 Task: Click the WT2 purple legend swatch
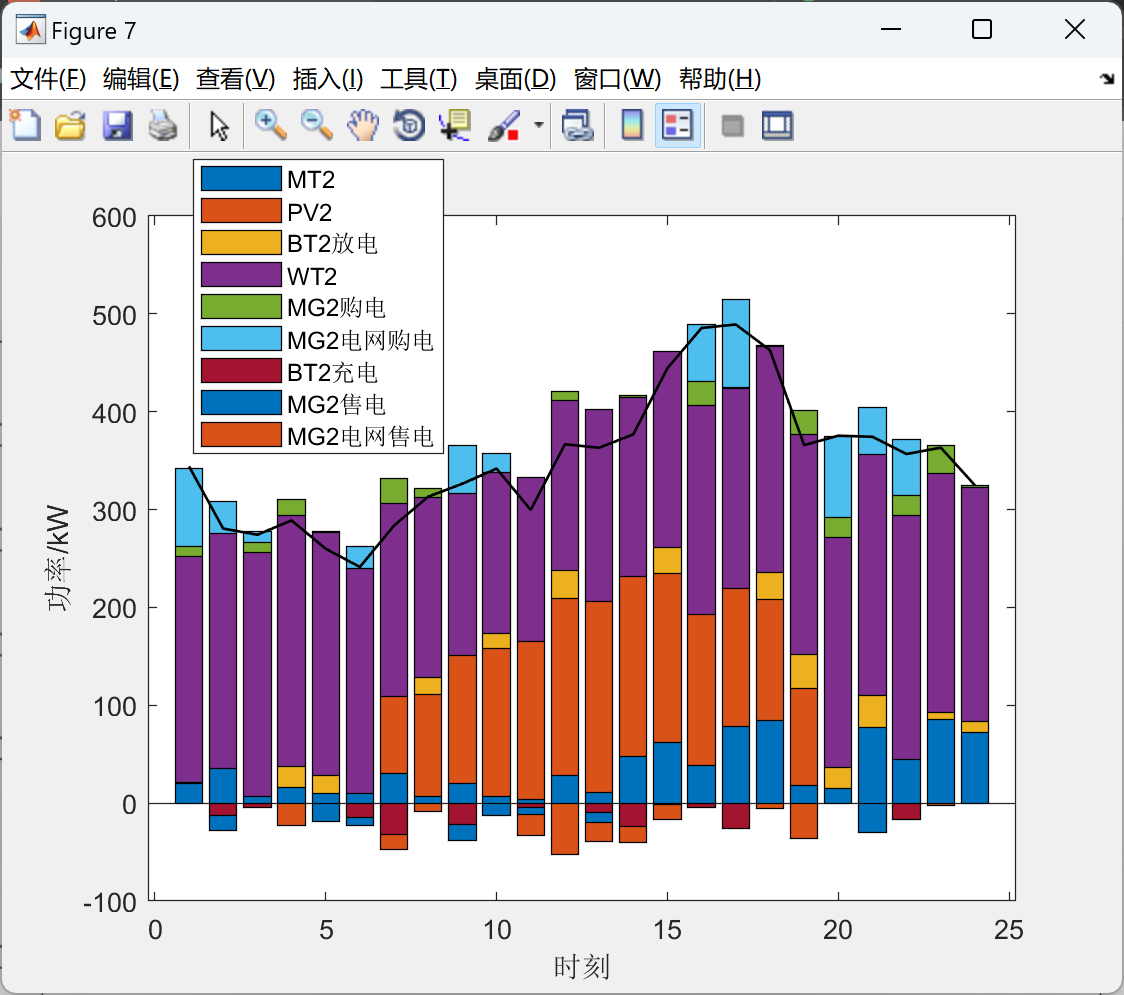tap(241, 275)
